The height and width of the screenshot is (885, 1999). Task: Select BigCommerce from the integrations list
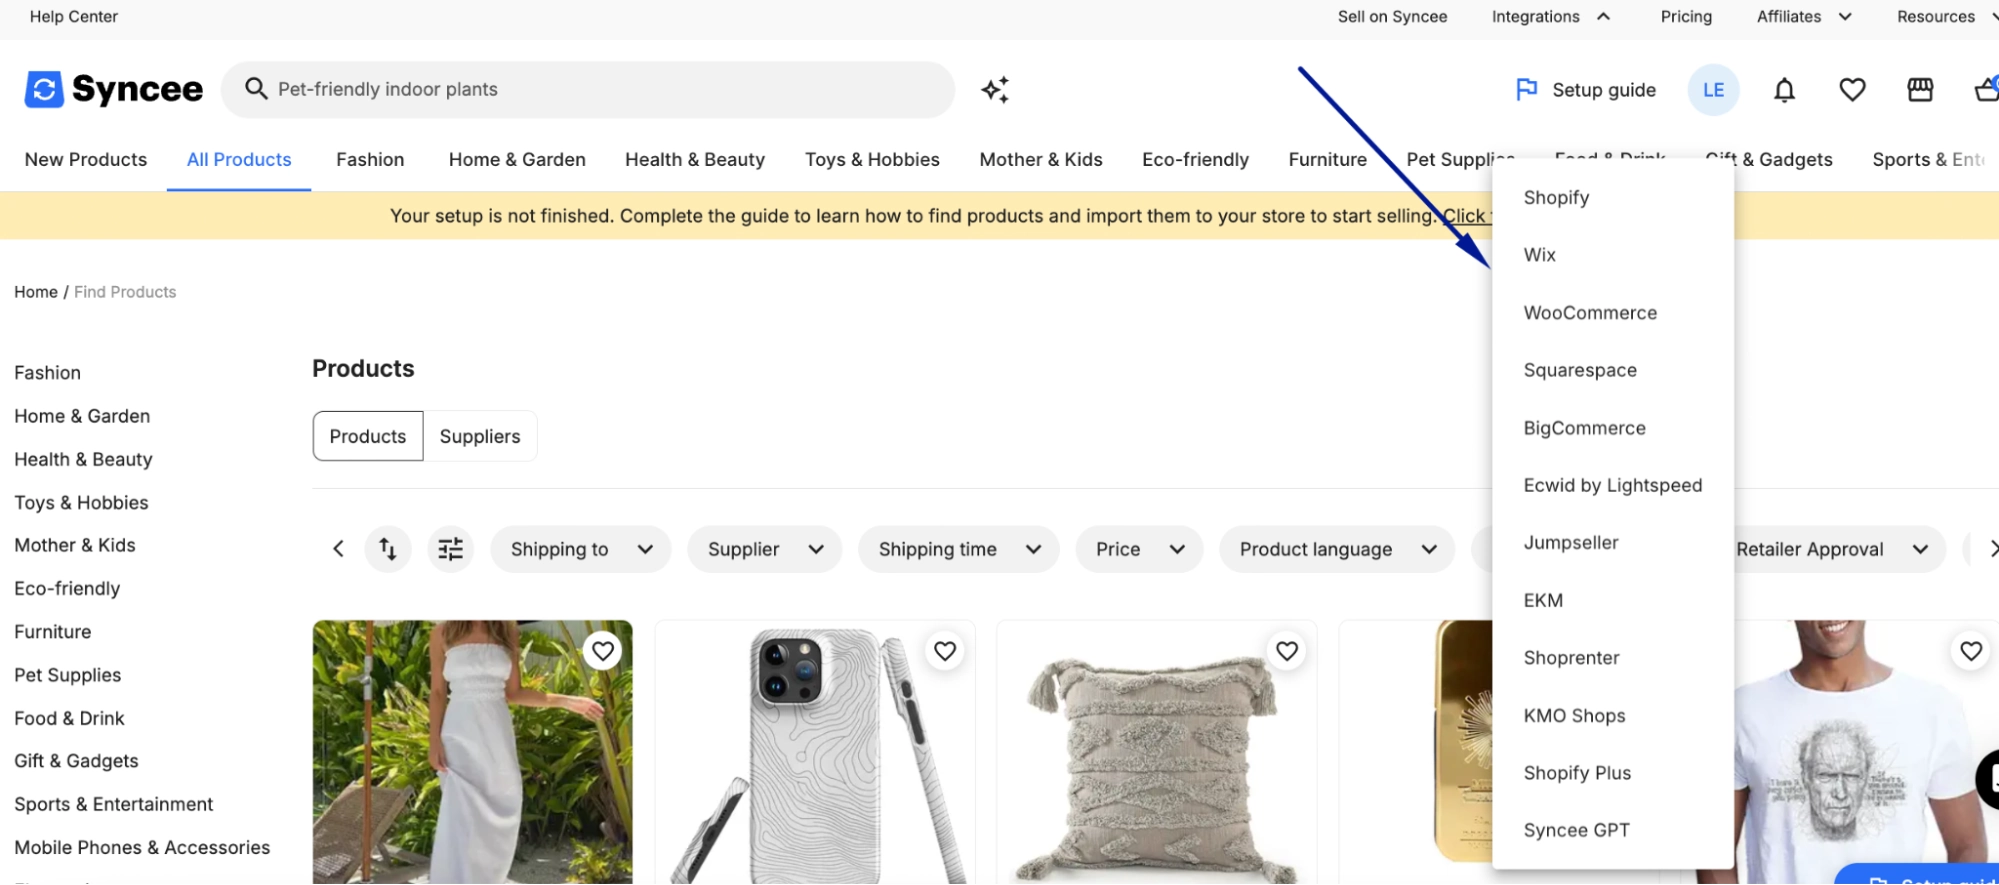point(1584,428)
